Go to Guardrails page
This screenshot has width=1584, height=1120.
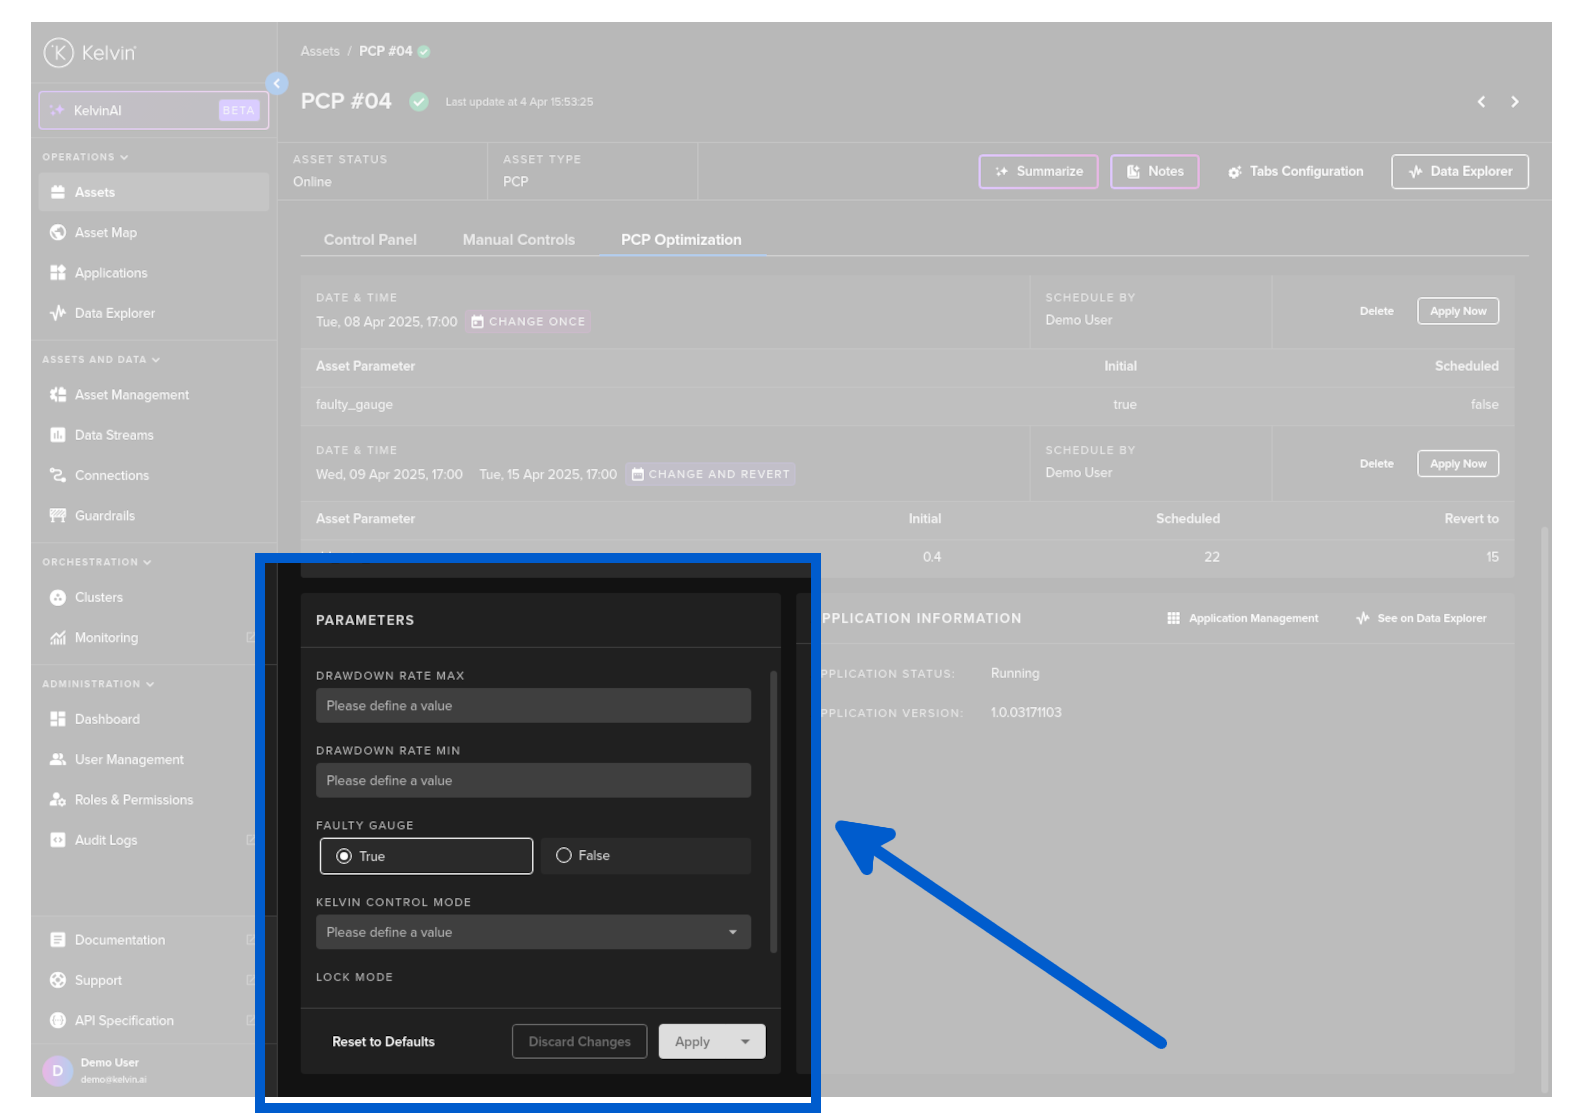tap(104, 516)
